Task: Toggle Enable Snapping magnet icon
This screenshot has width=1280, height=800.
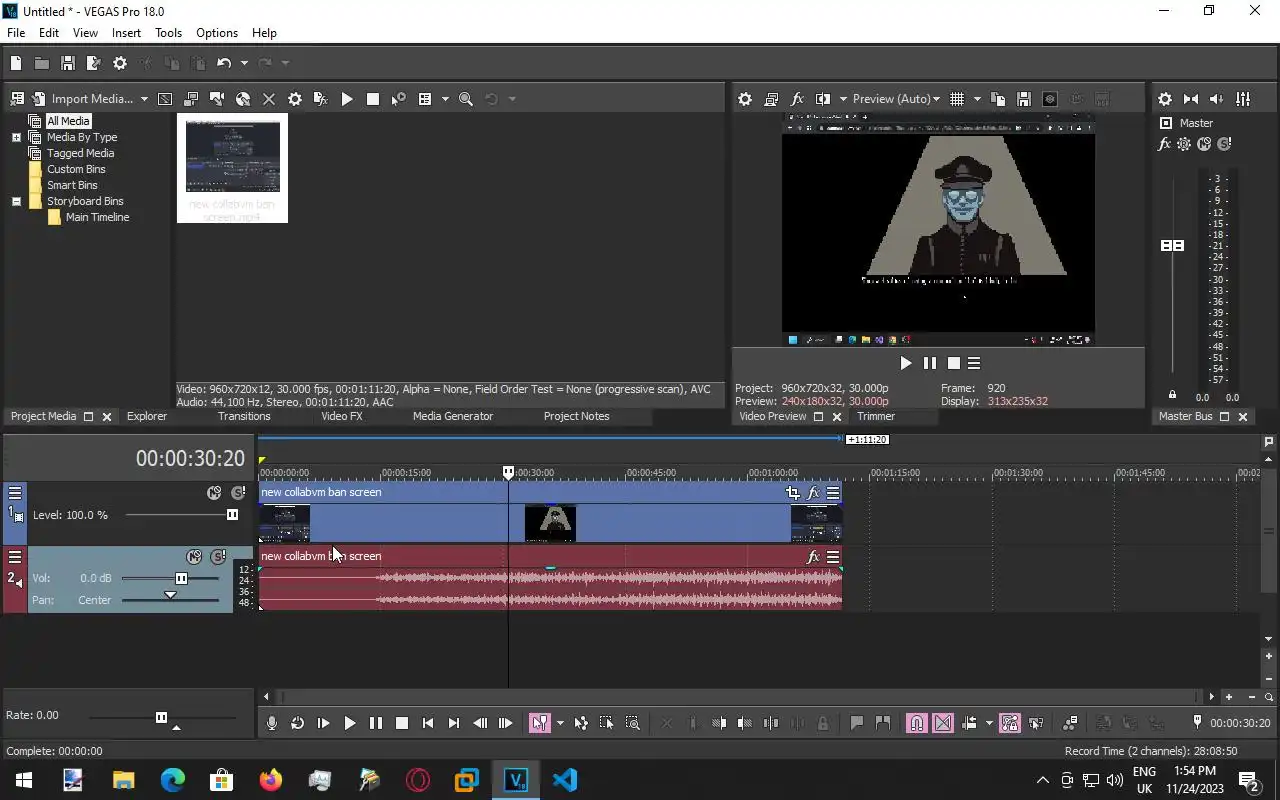Action: (x=917, y=723)
